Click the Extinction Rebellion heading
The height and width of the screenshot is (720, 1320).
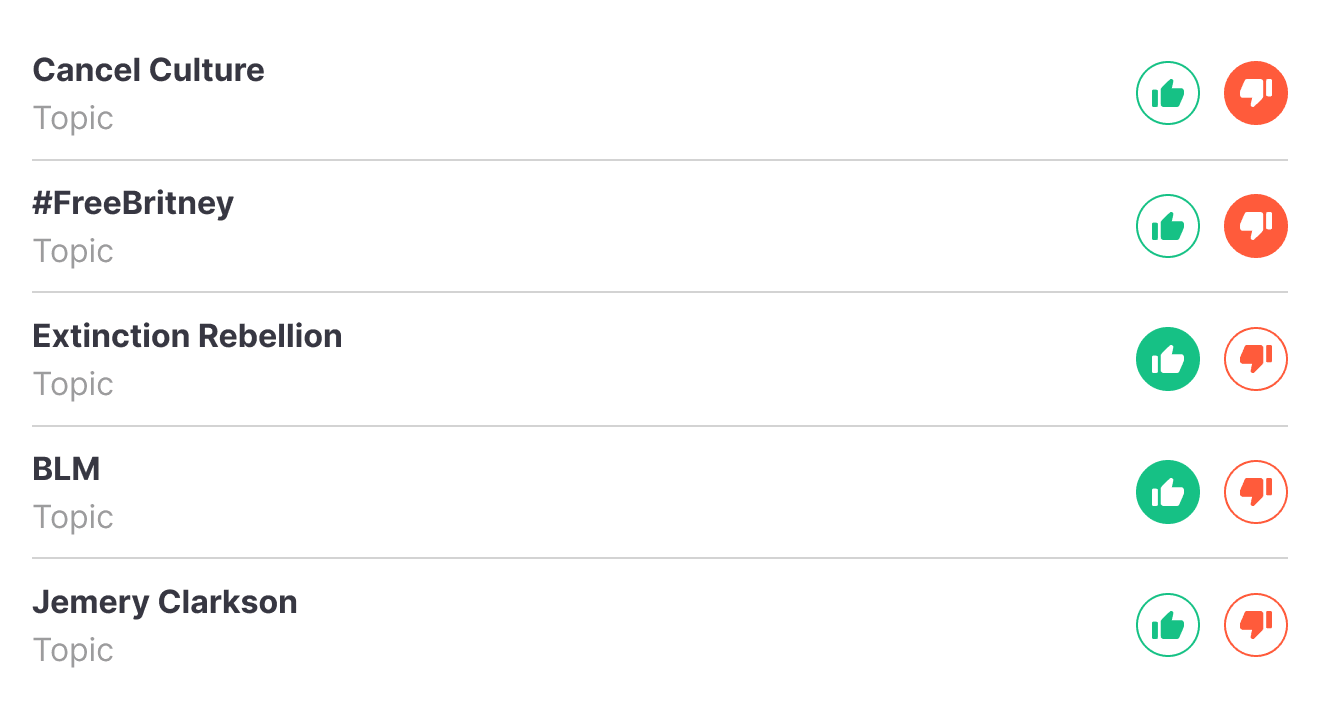187,336
